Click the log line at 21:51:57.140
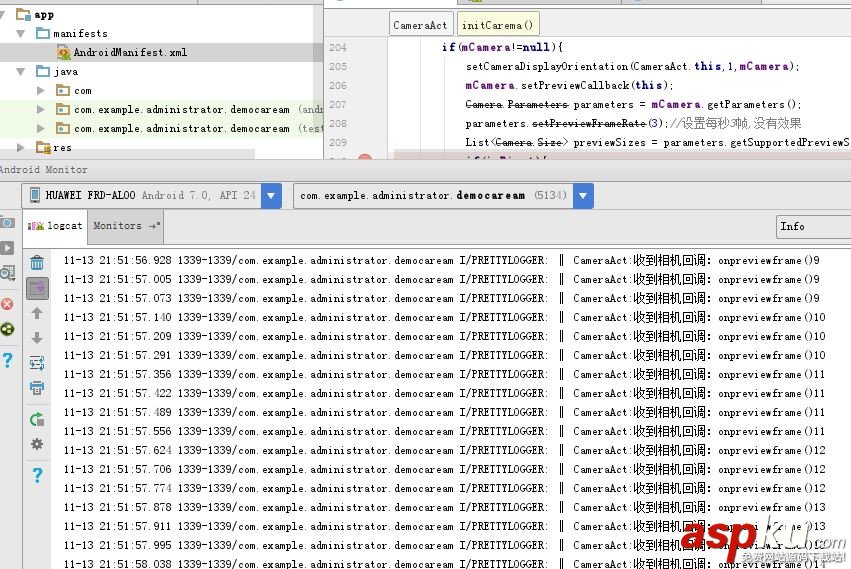This screenshot has height=569, width=851. click(444, 318)
